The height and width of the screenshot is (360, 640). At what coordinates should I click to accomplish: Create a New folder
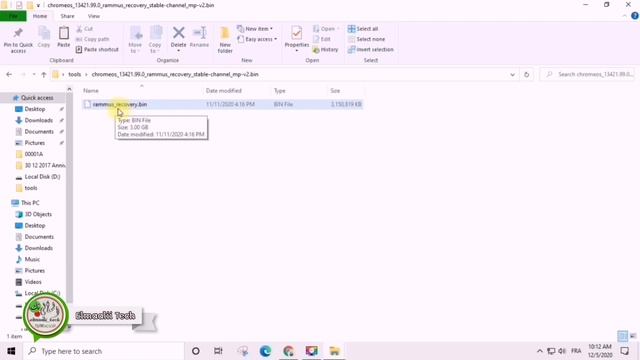point(225,40)
